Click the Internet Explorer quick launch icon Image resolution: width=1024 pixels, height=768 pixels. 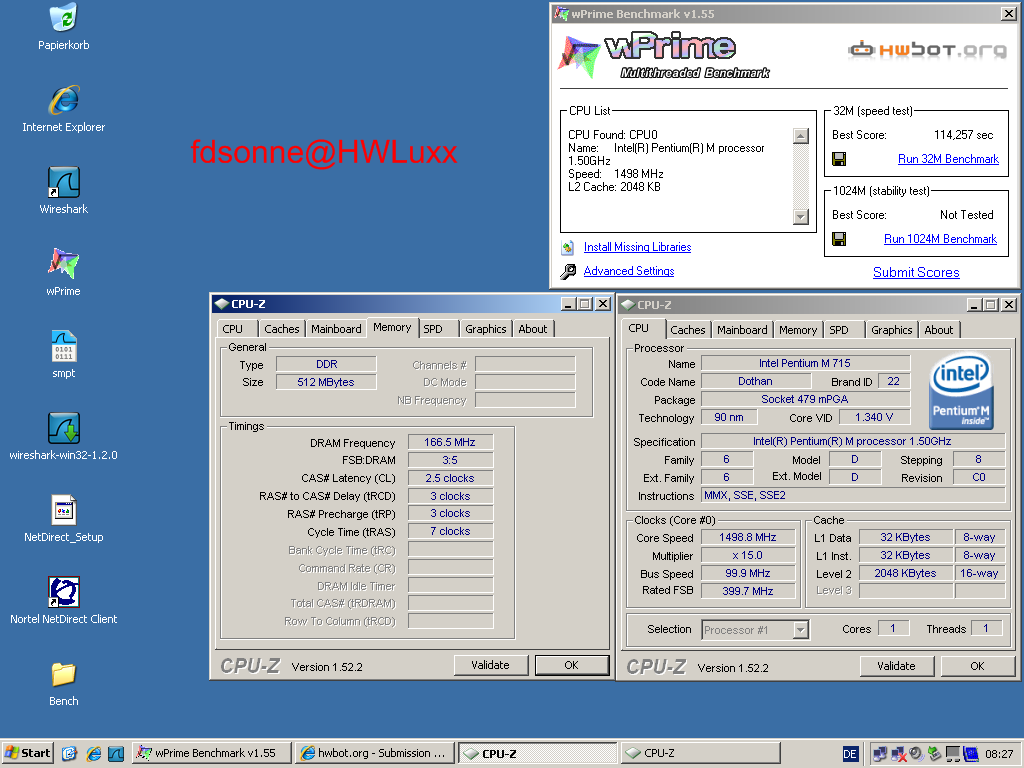tap(93, 754)
